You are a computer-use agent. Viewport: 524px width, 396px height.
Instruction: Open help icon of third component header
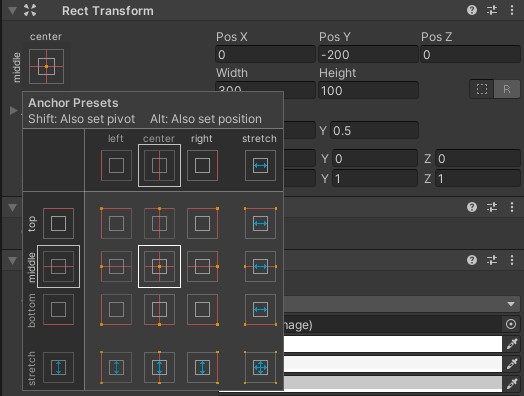(472, 260)
